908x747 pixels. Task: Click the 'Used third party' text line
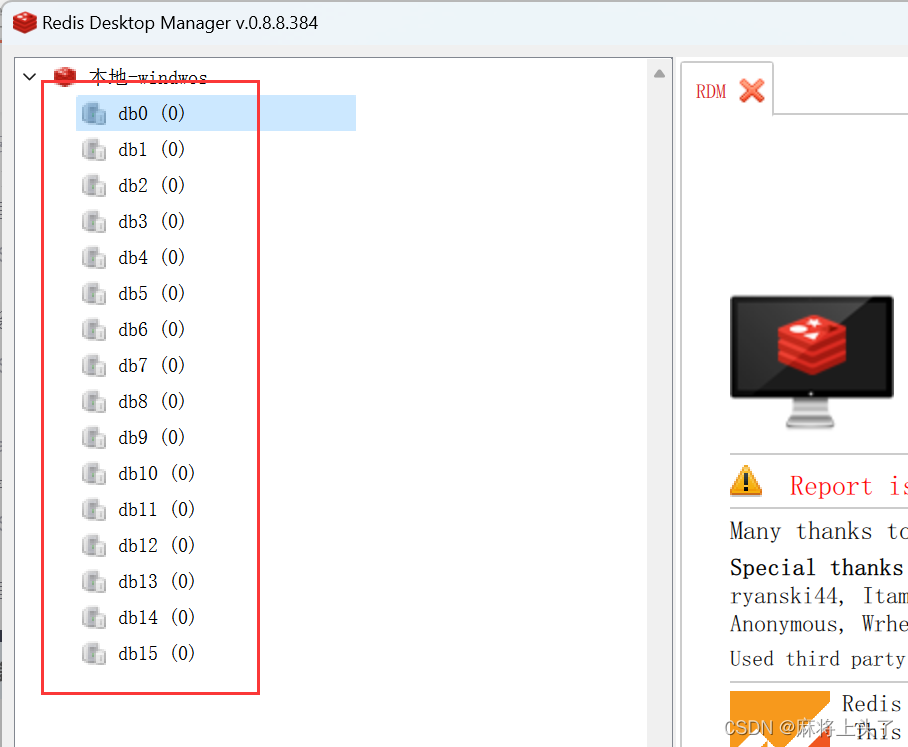(x=819, y=659)
